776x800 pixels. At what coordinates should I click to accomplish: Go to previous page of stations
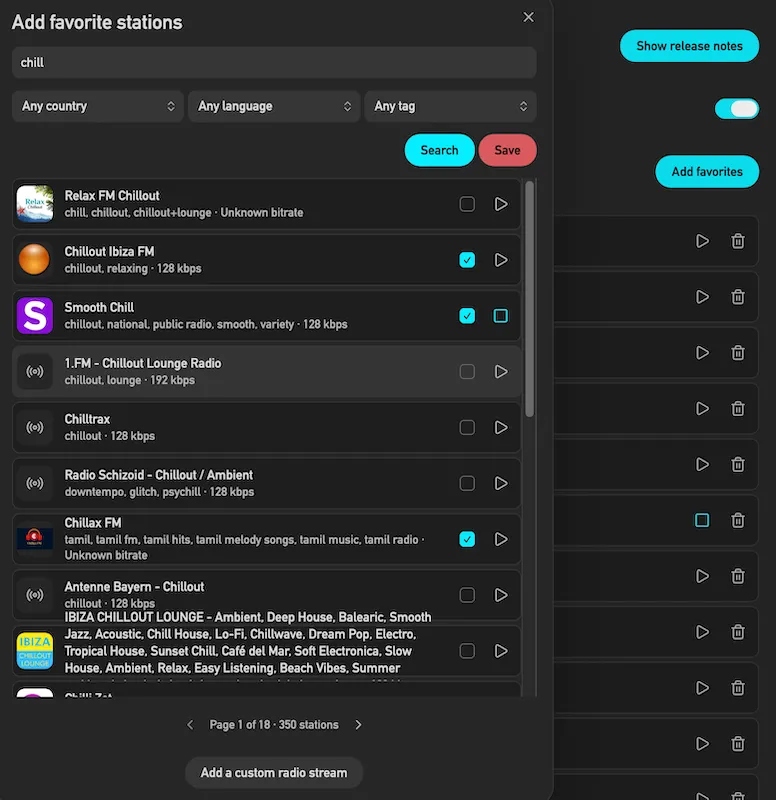pos(190,724)
